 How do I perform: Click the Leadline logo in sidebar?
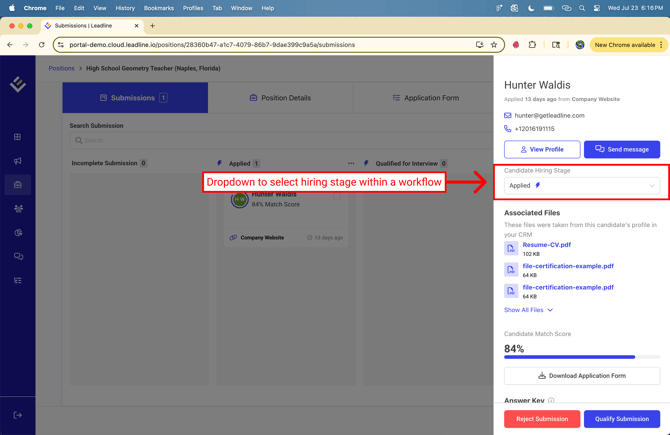click(x=18, y=85)
